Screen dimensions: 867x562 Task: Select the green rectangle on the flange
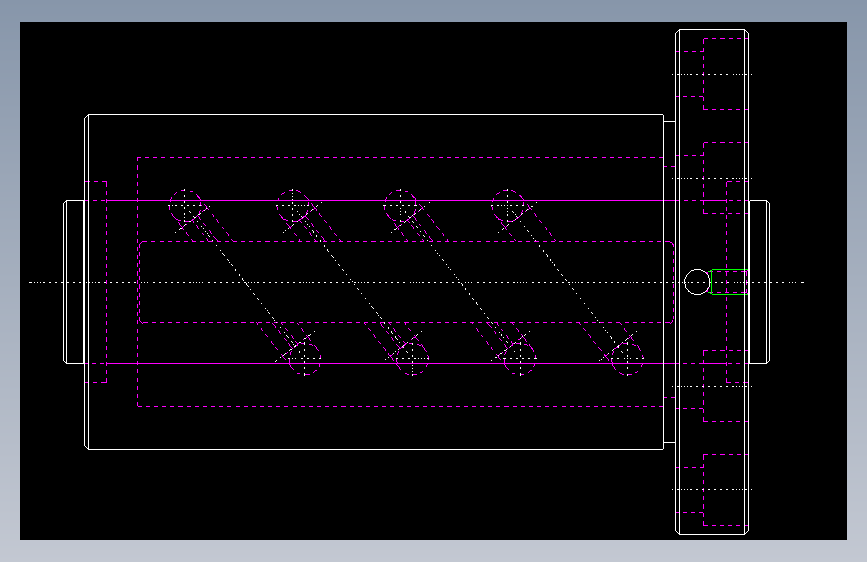729,282
